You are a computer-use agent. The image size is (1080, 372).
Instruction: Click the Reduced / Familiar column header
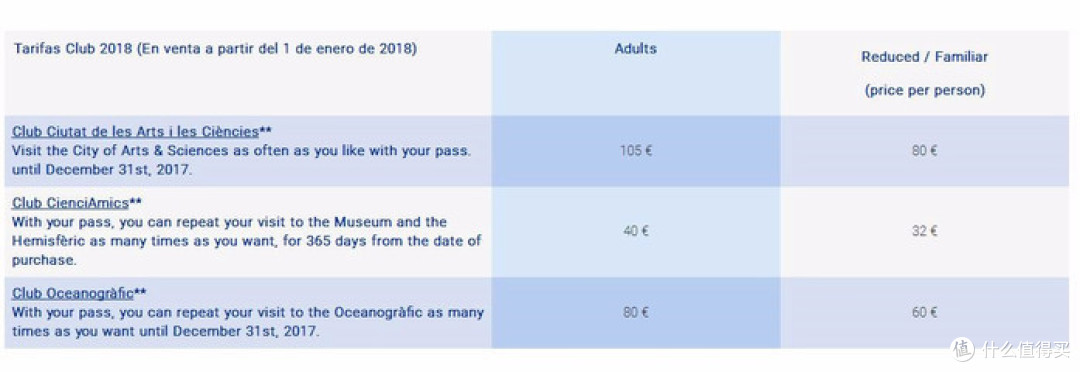click(x=924, y=57)
